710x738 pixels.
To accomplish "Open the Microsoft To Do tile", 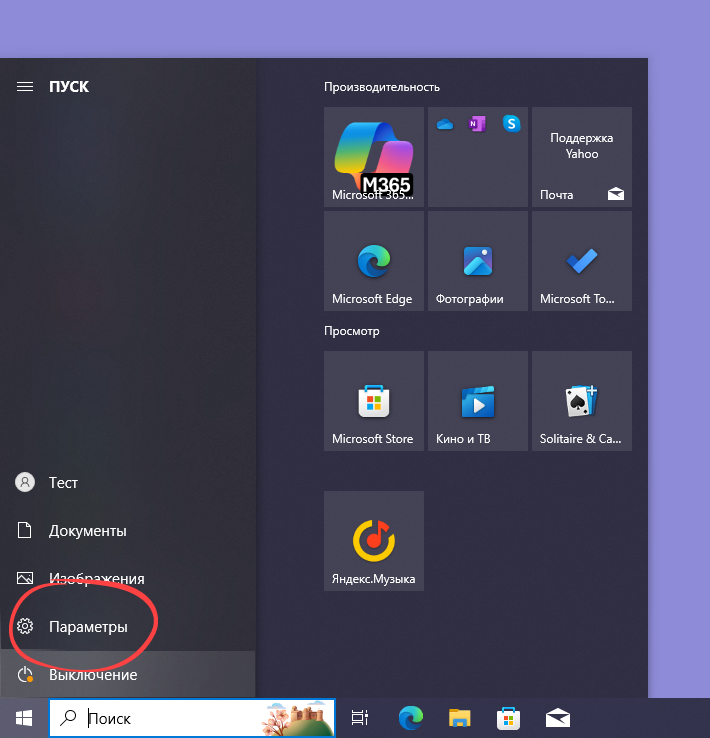I will [x=582, y=261].
